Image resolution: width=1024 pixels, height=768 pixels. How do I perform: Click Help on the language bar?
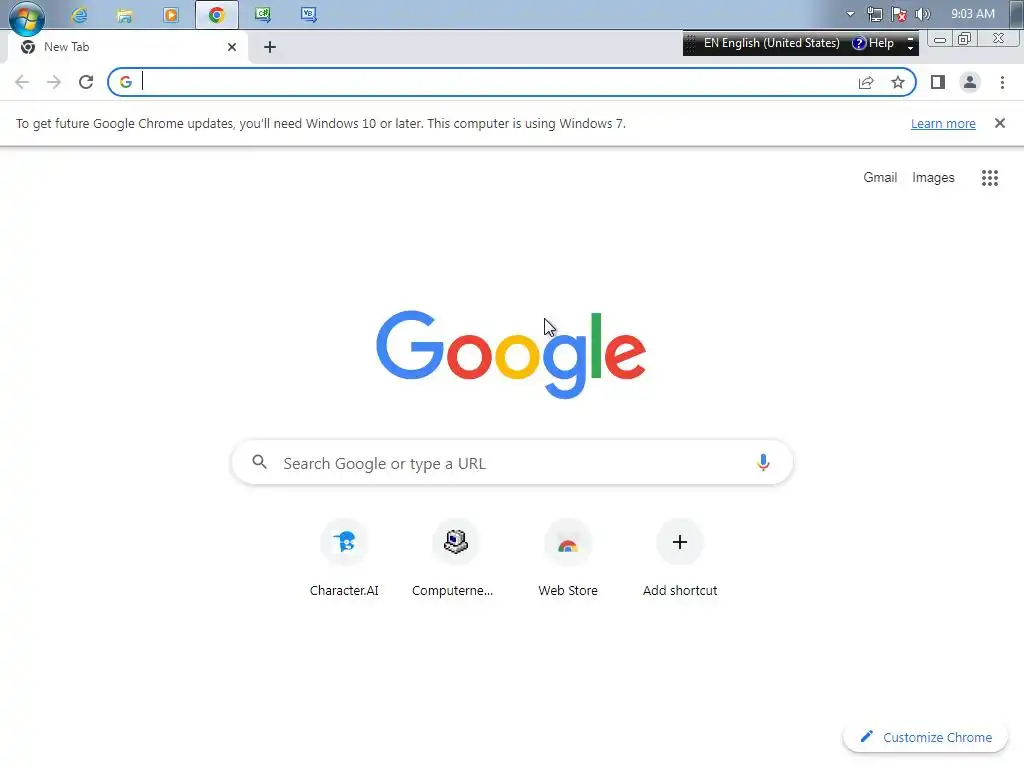873,43
